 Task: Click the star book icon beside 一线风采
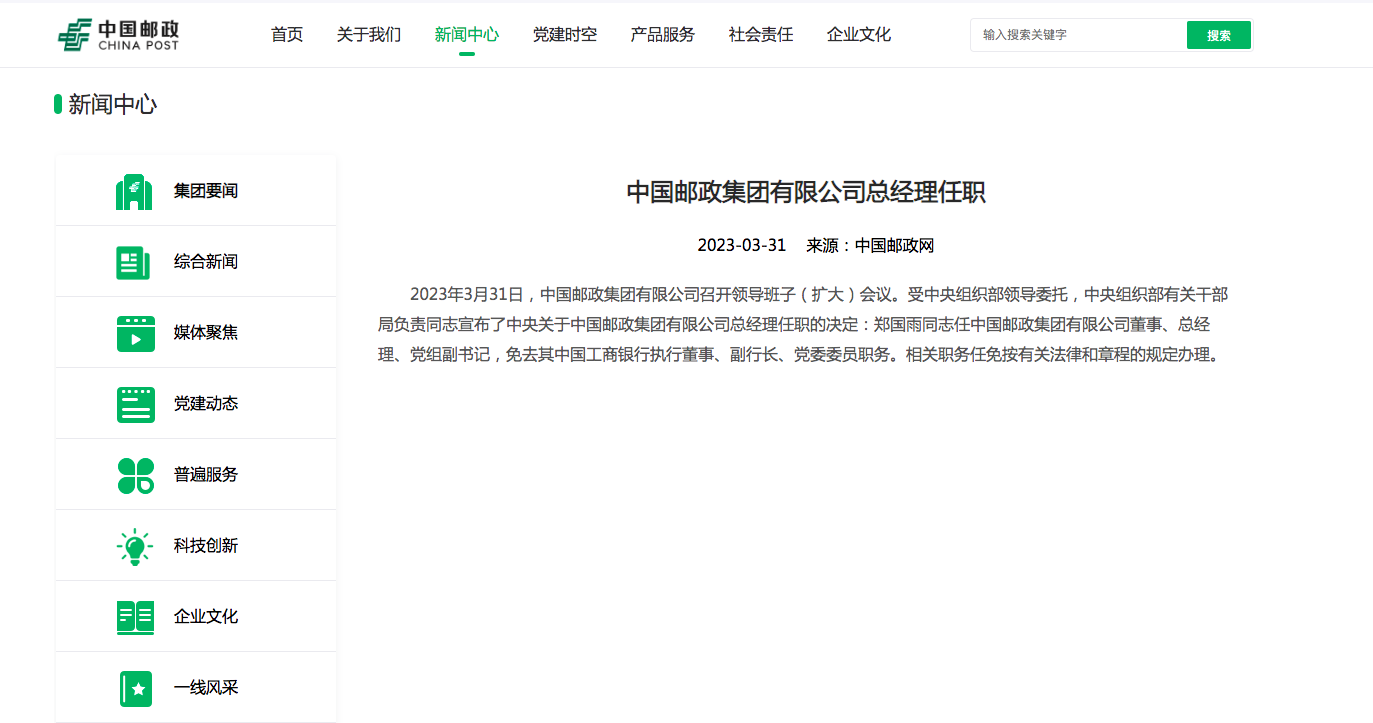coord(135,688)
